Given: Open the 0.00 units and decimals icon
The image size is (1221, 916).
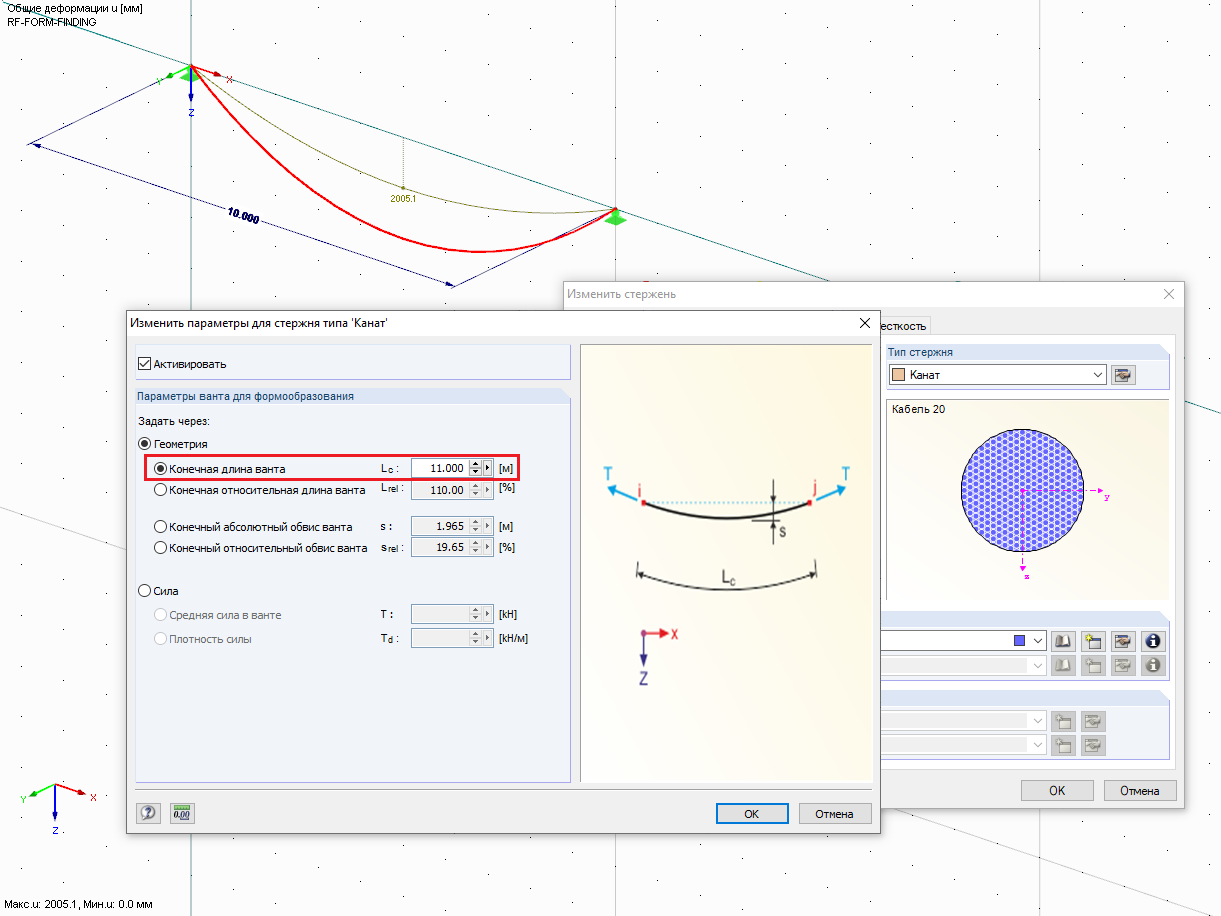Looking at the screenshot, I should [x=182, y=813].
